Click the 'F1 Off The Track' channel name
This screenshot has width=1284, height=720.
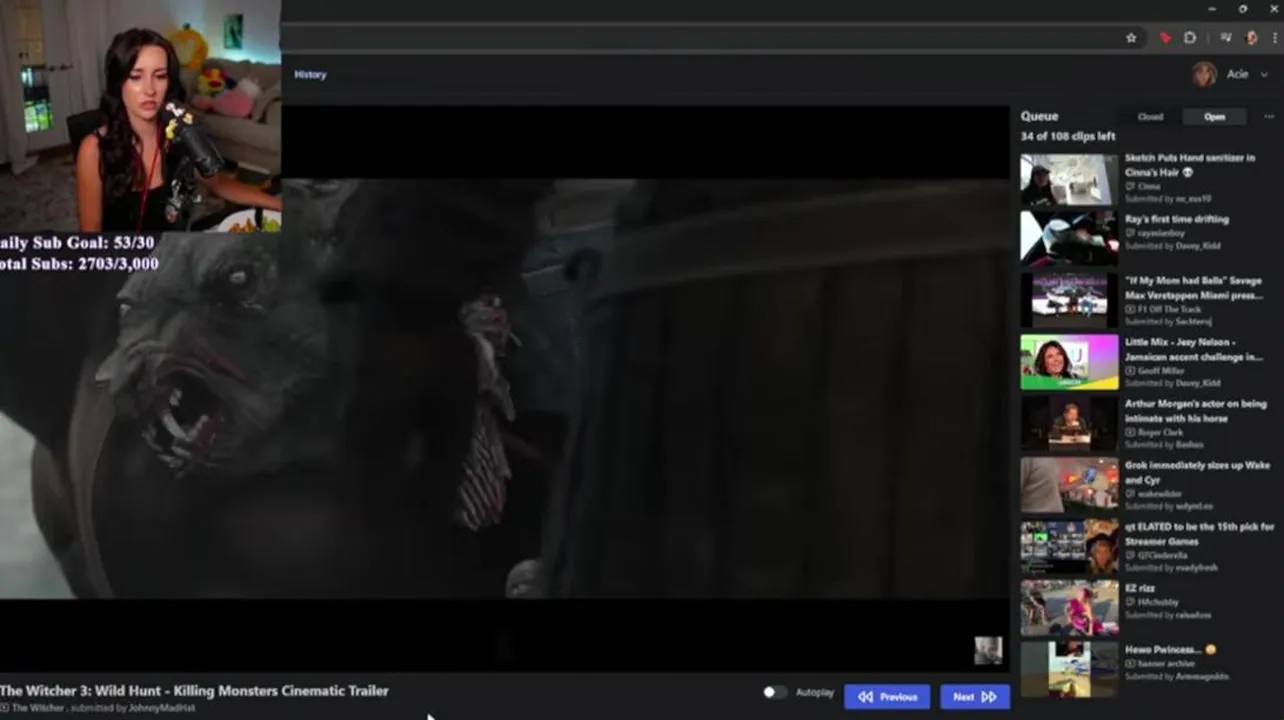coord(1170,309)
